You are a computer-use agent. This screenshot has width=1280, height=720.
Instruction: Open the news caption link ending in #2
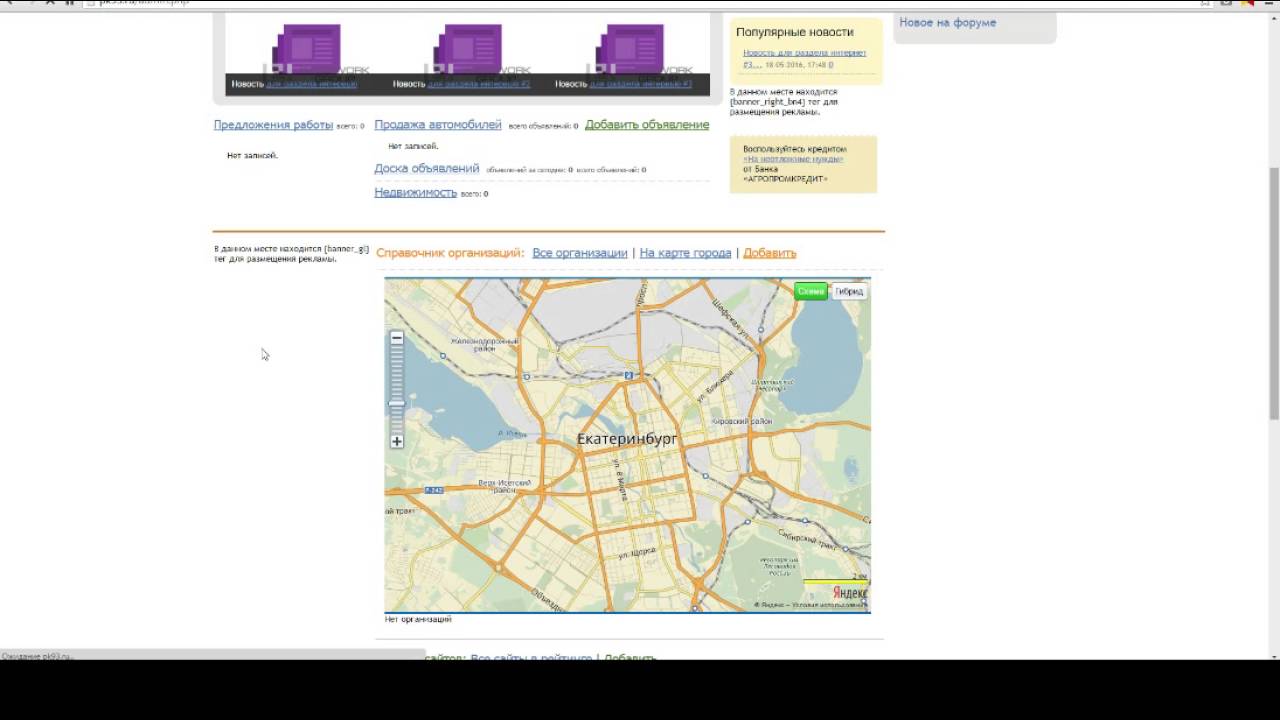(x=479, y=84)
